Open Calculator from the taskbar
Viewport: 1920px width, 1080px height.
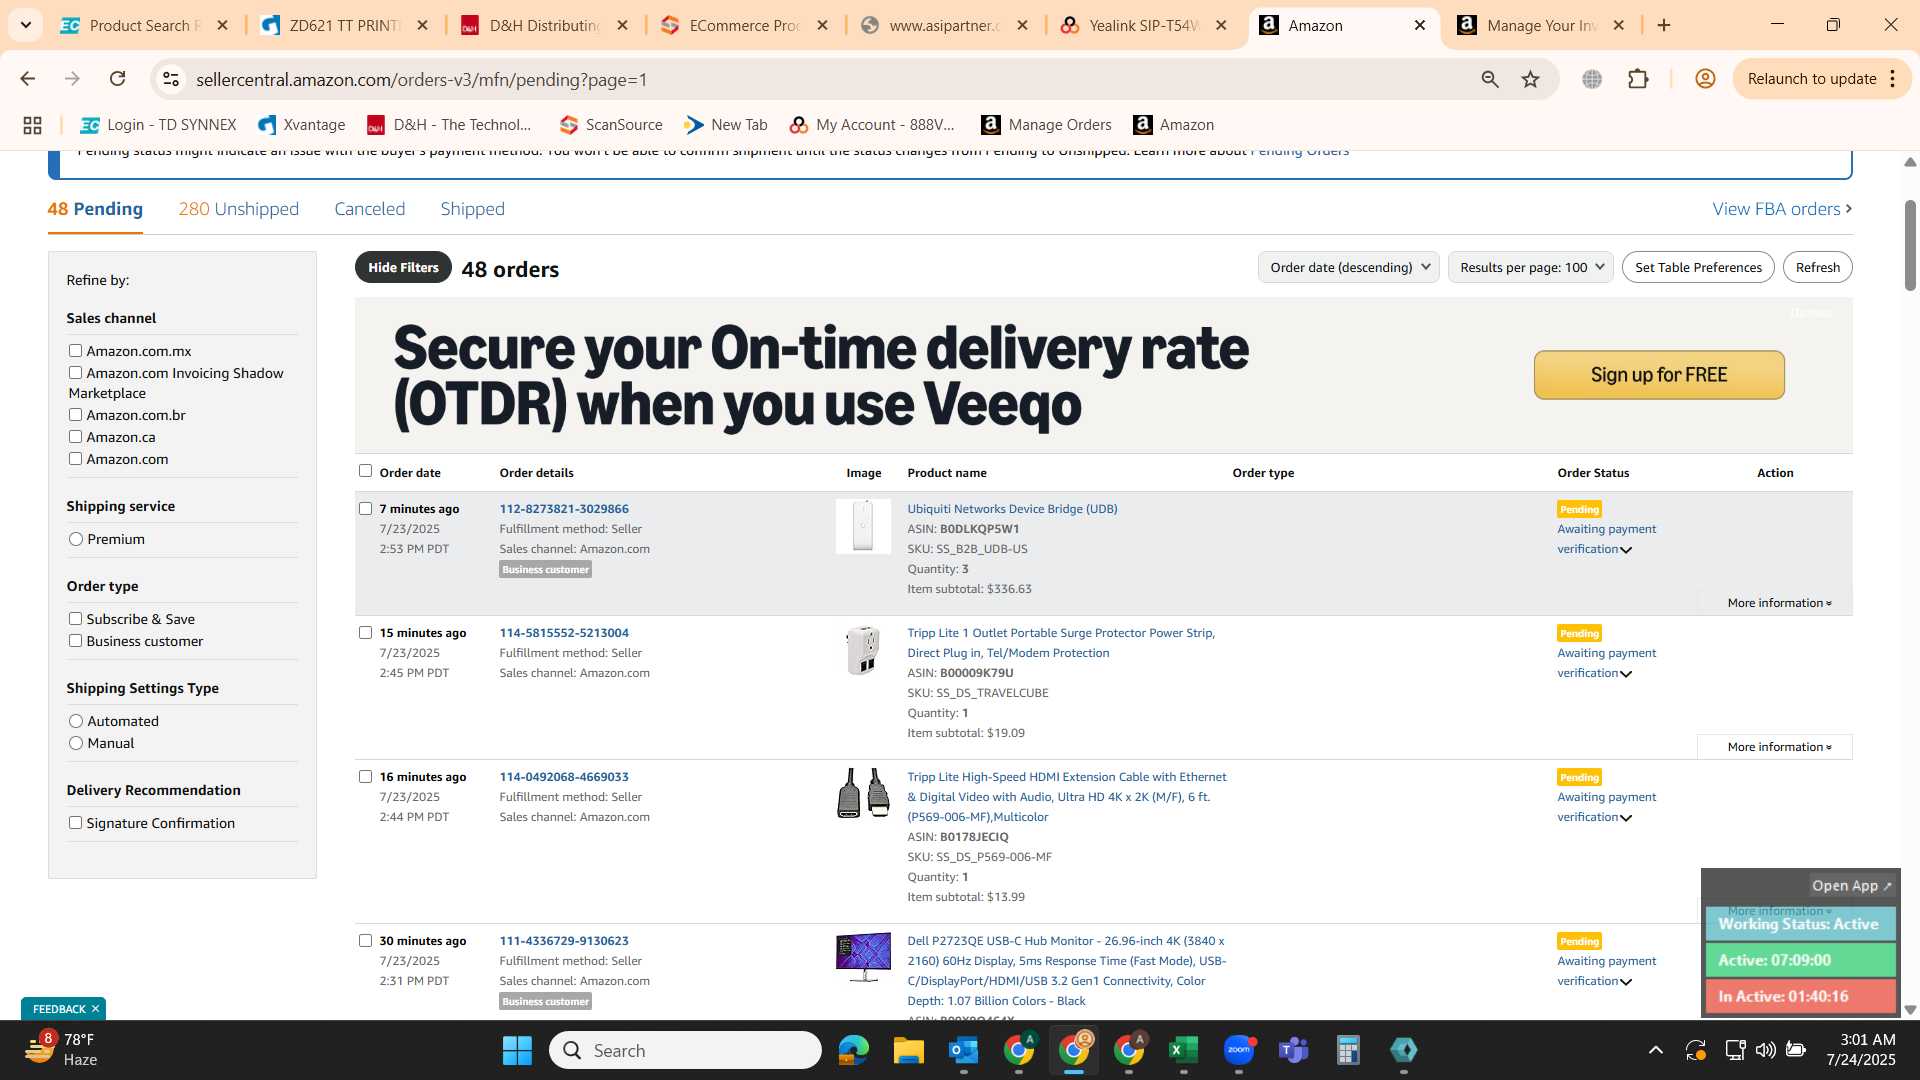1348,1050
